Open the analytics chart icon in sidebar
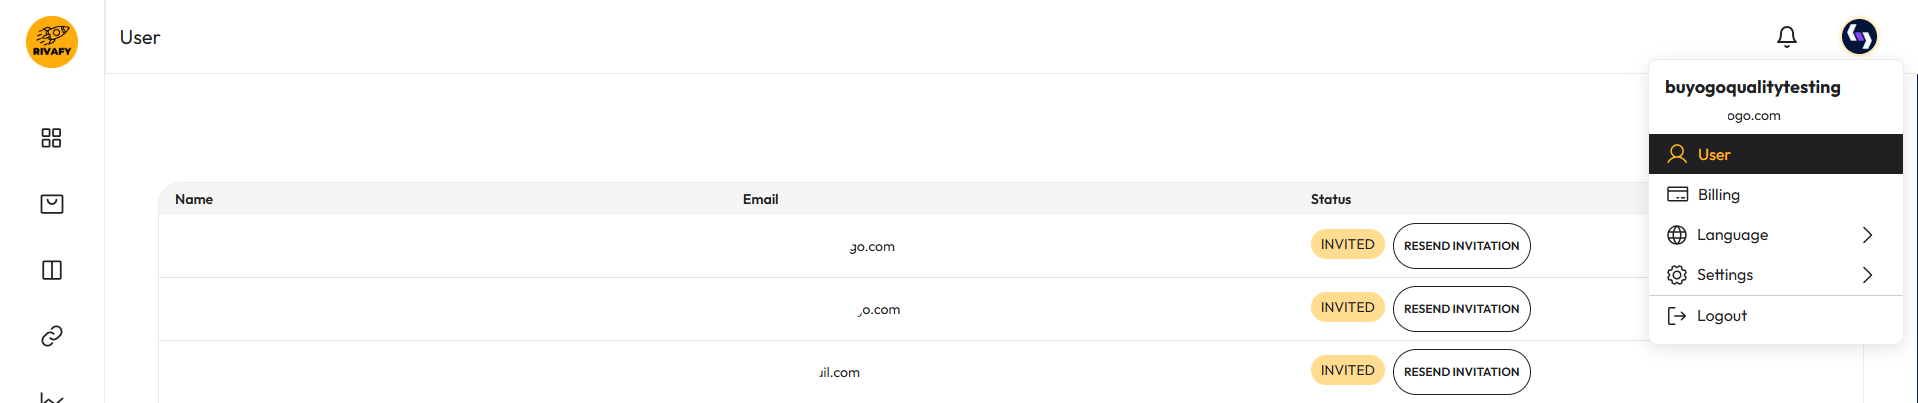 tap(52, 397)
